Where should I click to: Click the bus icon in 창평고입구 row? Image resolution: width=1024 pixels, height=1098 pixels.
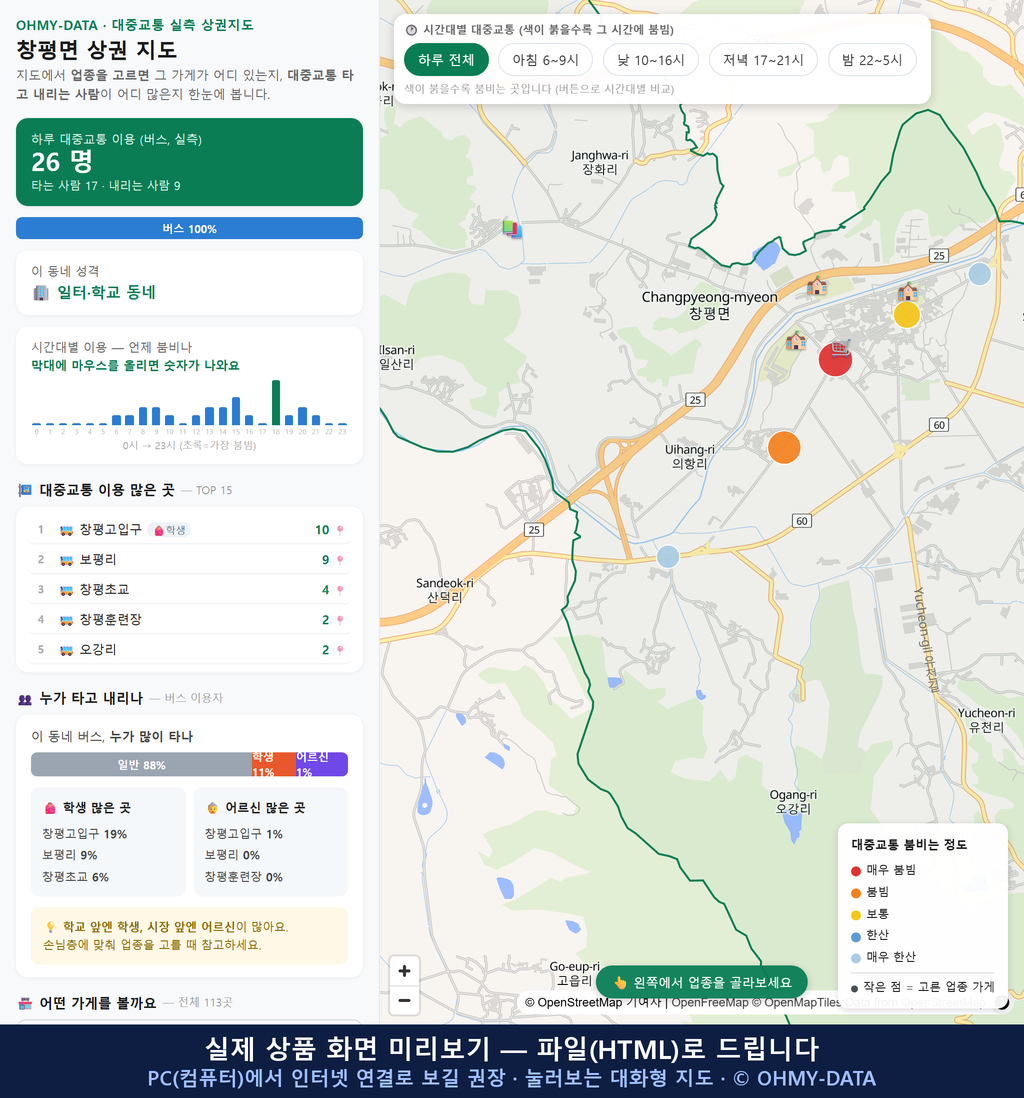tap(67, 530)
